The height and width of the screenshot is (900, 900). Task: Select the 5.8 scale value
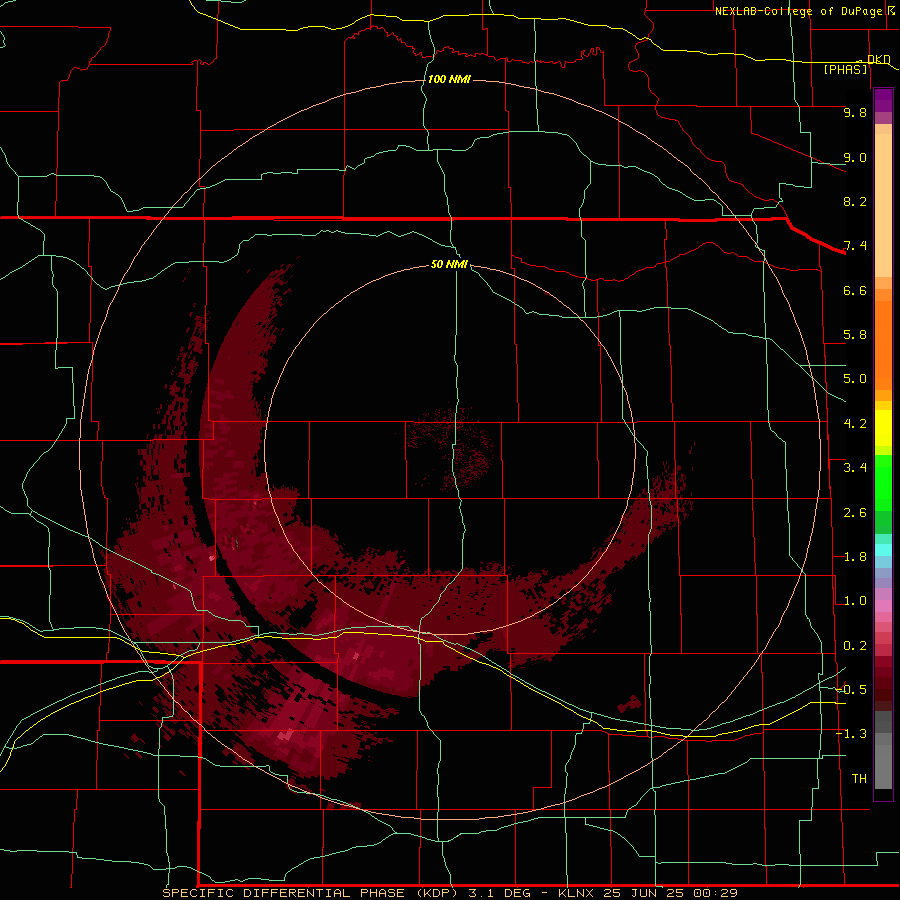(855, 335)
